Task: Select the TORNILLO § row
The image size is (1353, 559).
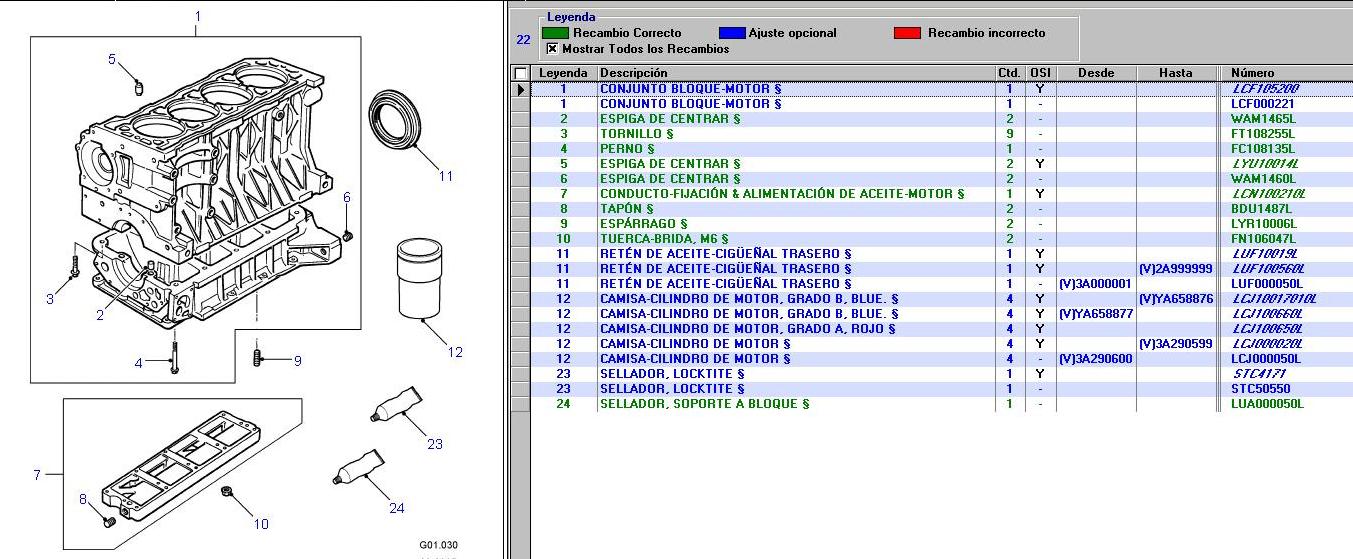Action: click(x=637, y=134)
